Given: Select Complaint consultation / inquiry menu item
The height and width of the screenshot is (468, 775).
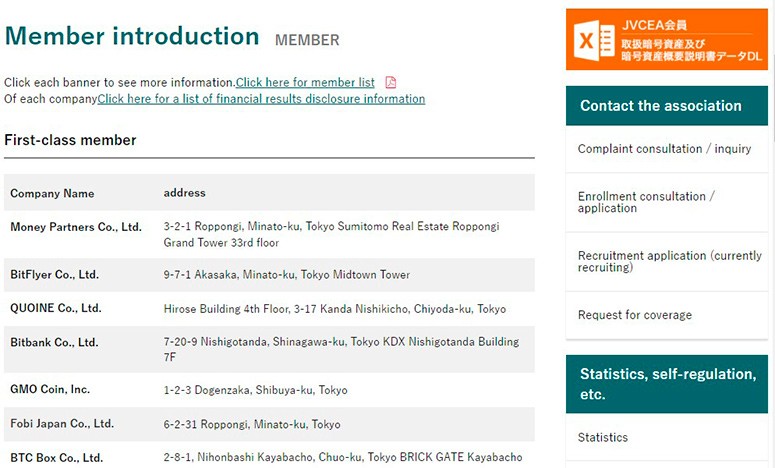Looking at the screenshot, I should click(x=664, y=149).
